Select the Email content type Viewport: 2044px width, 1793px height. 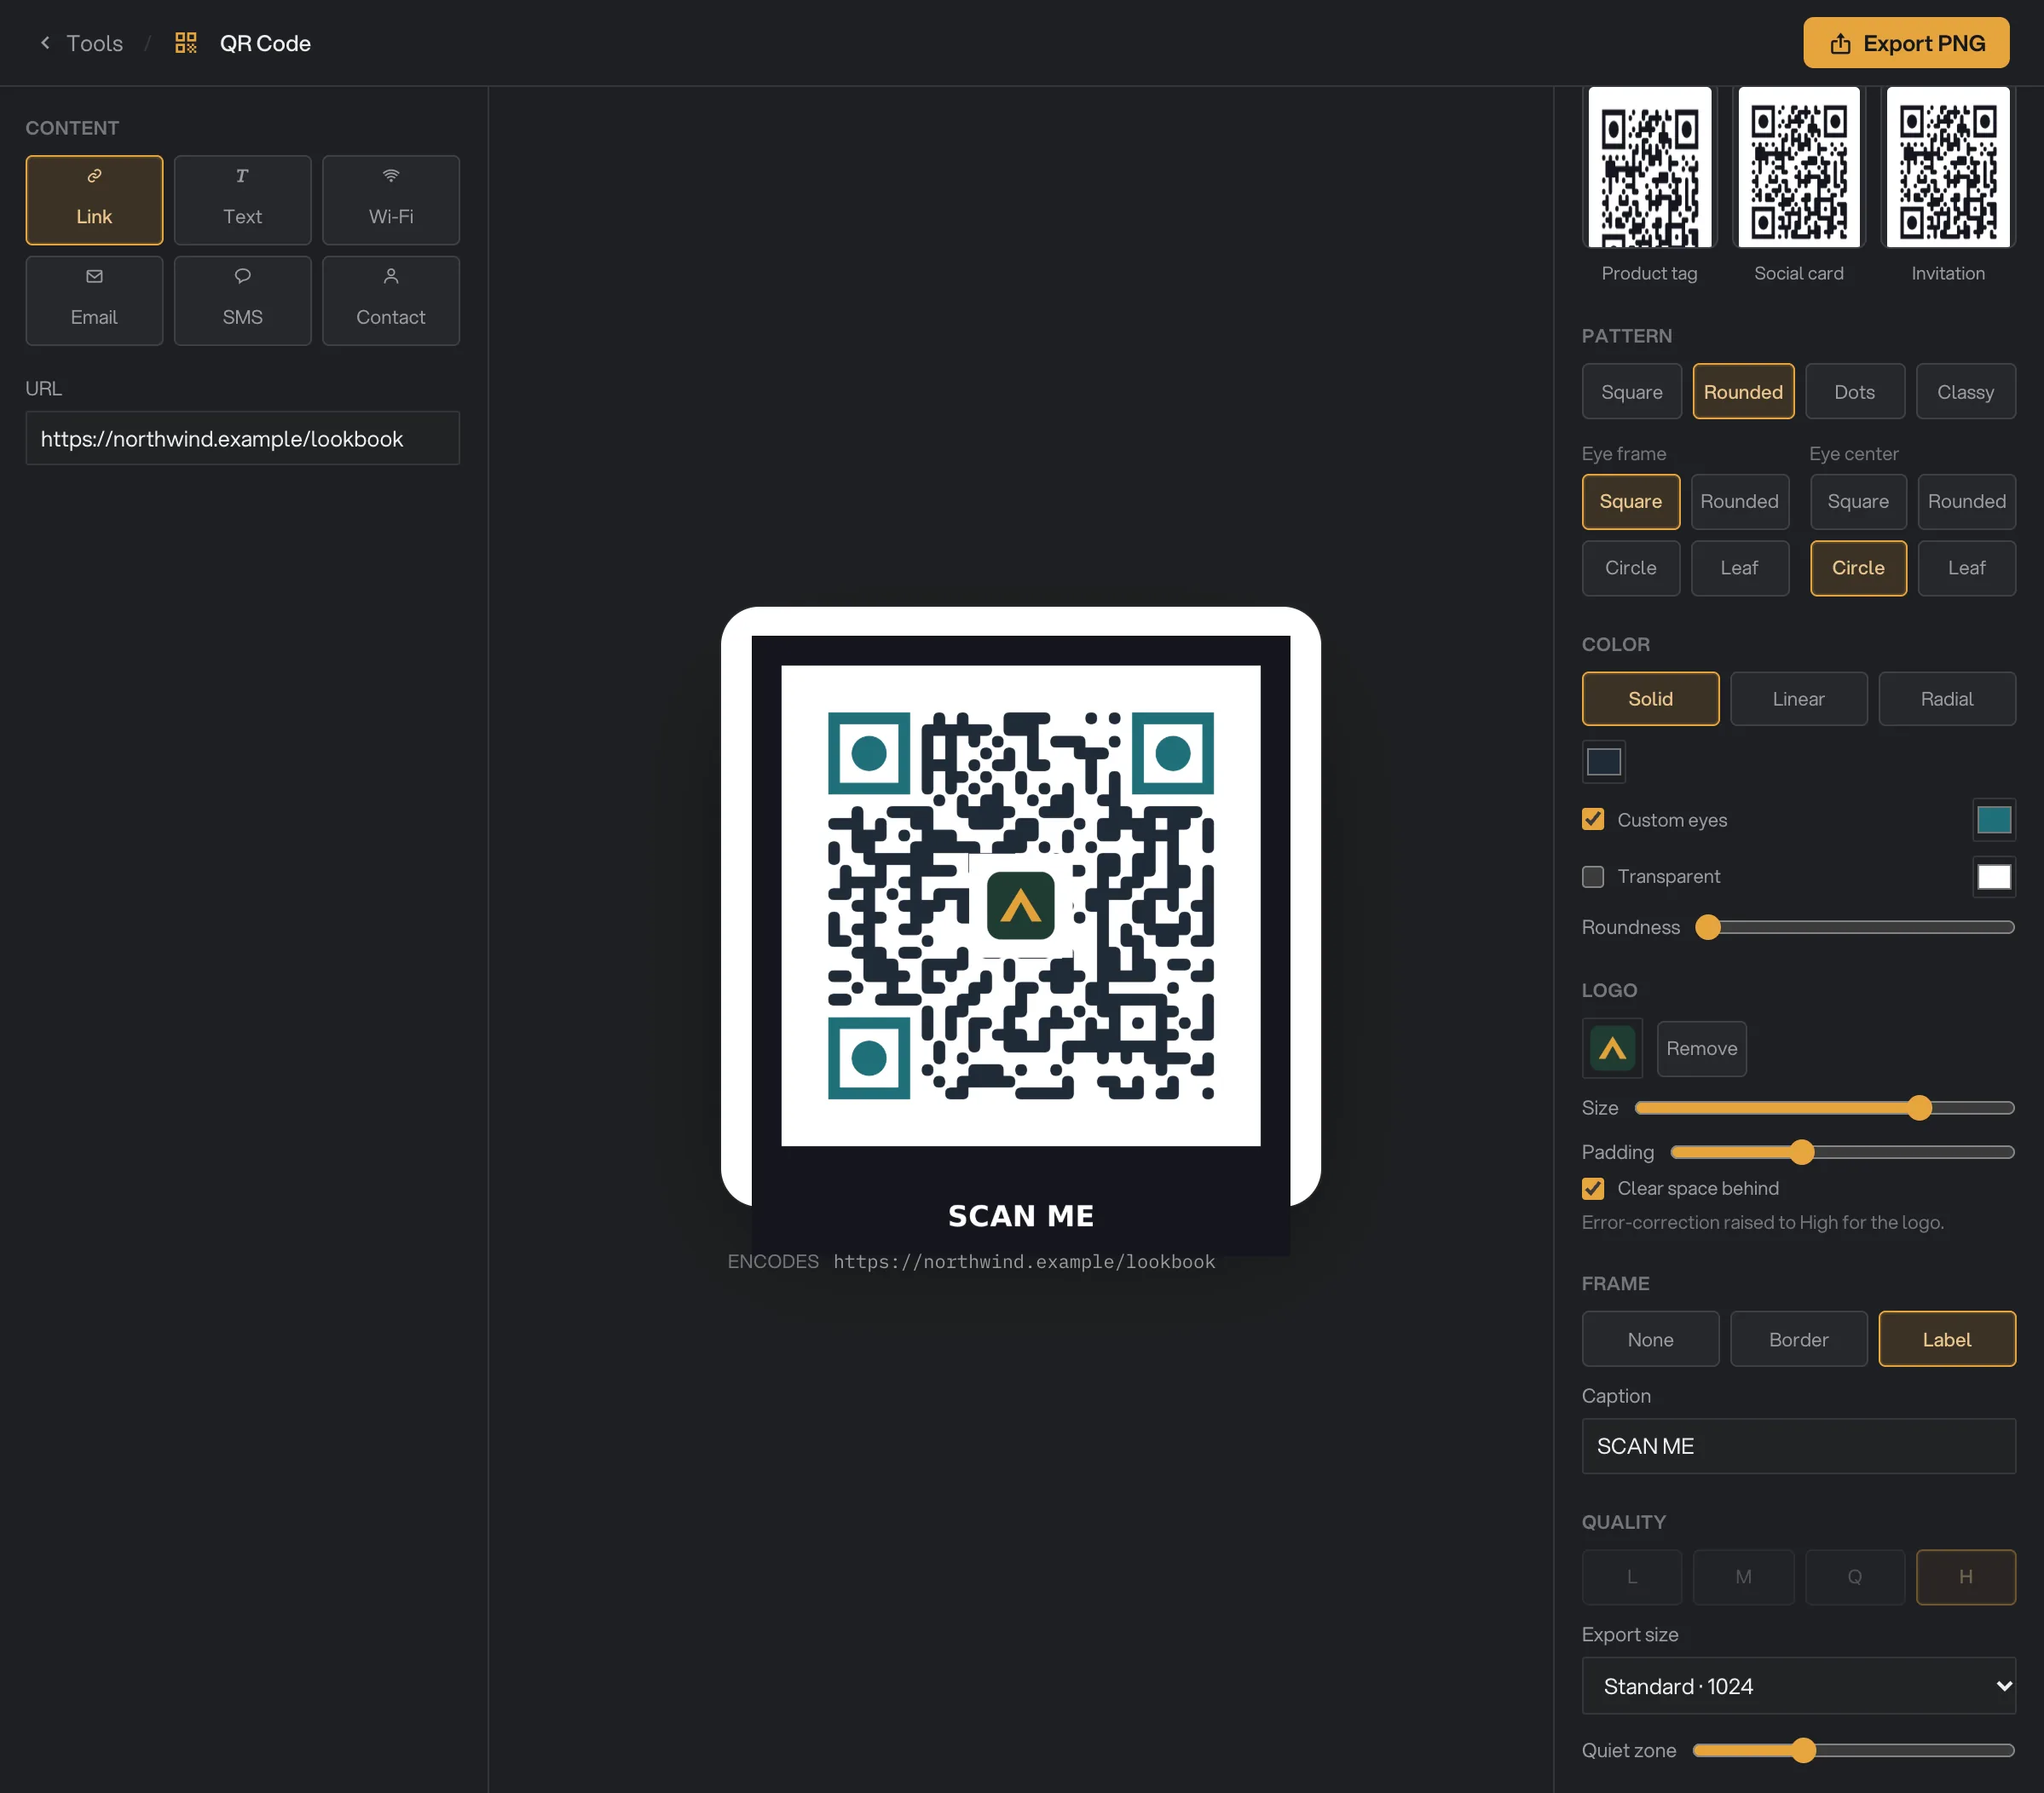[x=94, y=301]
